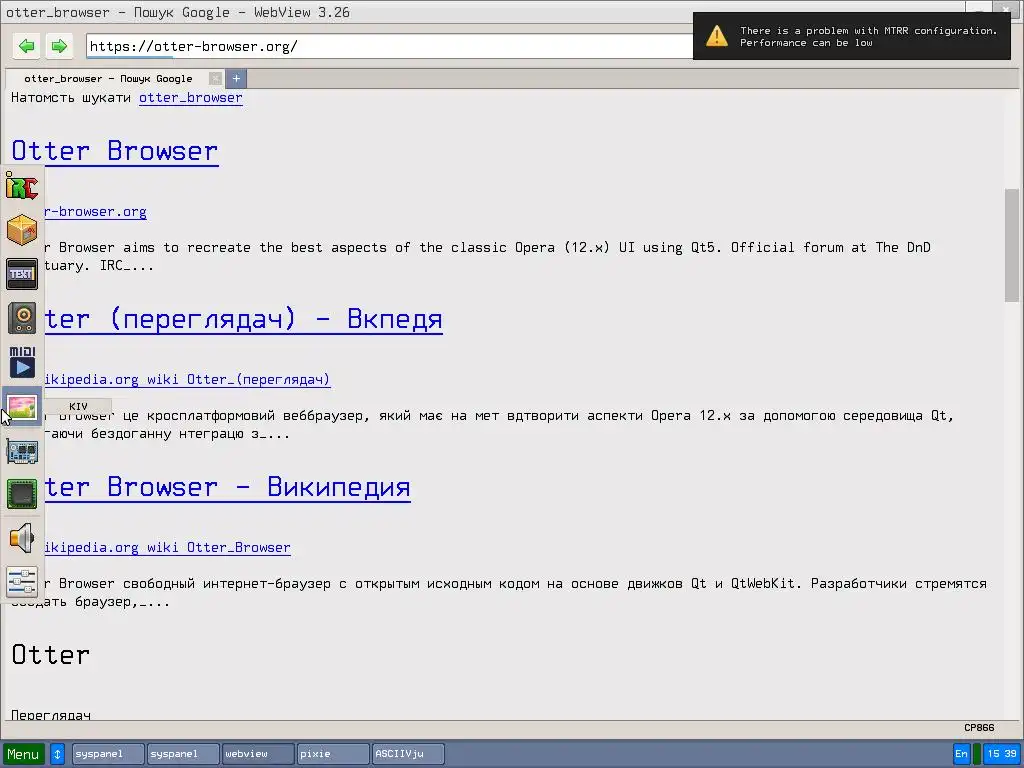Switch to syspanel task next to webview

click(183, 754)
